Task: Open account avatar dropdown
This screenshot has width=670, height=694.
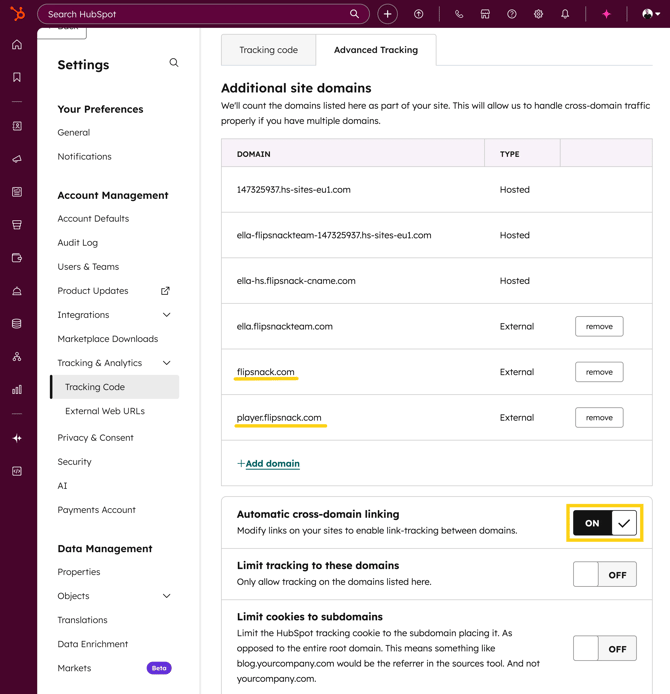Action: click(x=651, y=14)
